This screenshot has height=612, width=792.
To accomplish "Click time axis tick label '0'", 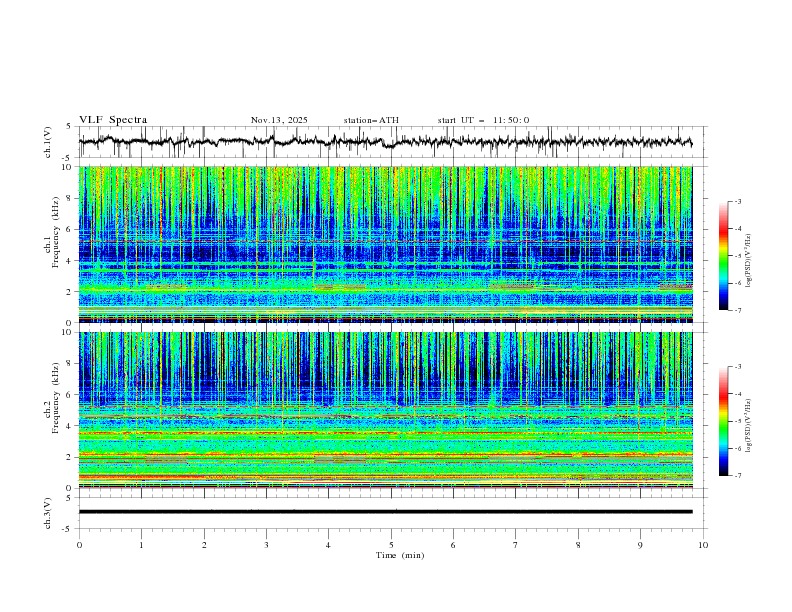I will [x=79, y=545].
